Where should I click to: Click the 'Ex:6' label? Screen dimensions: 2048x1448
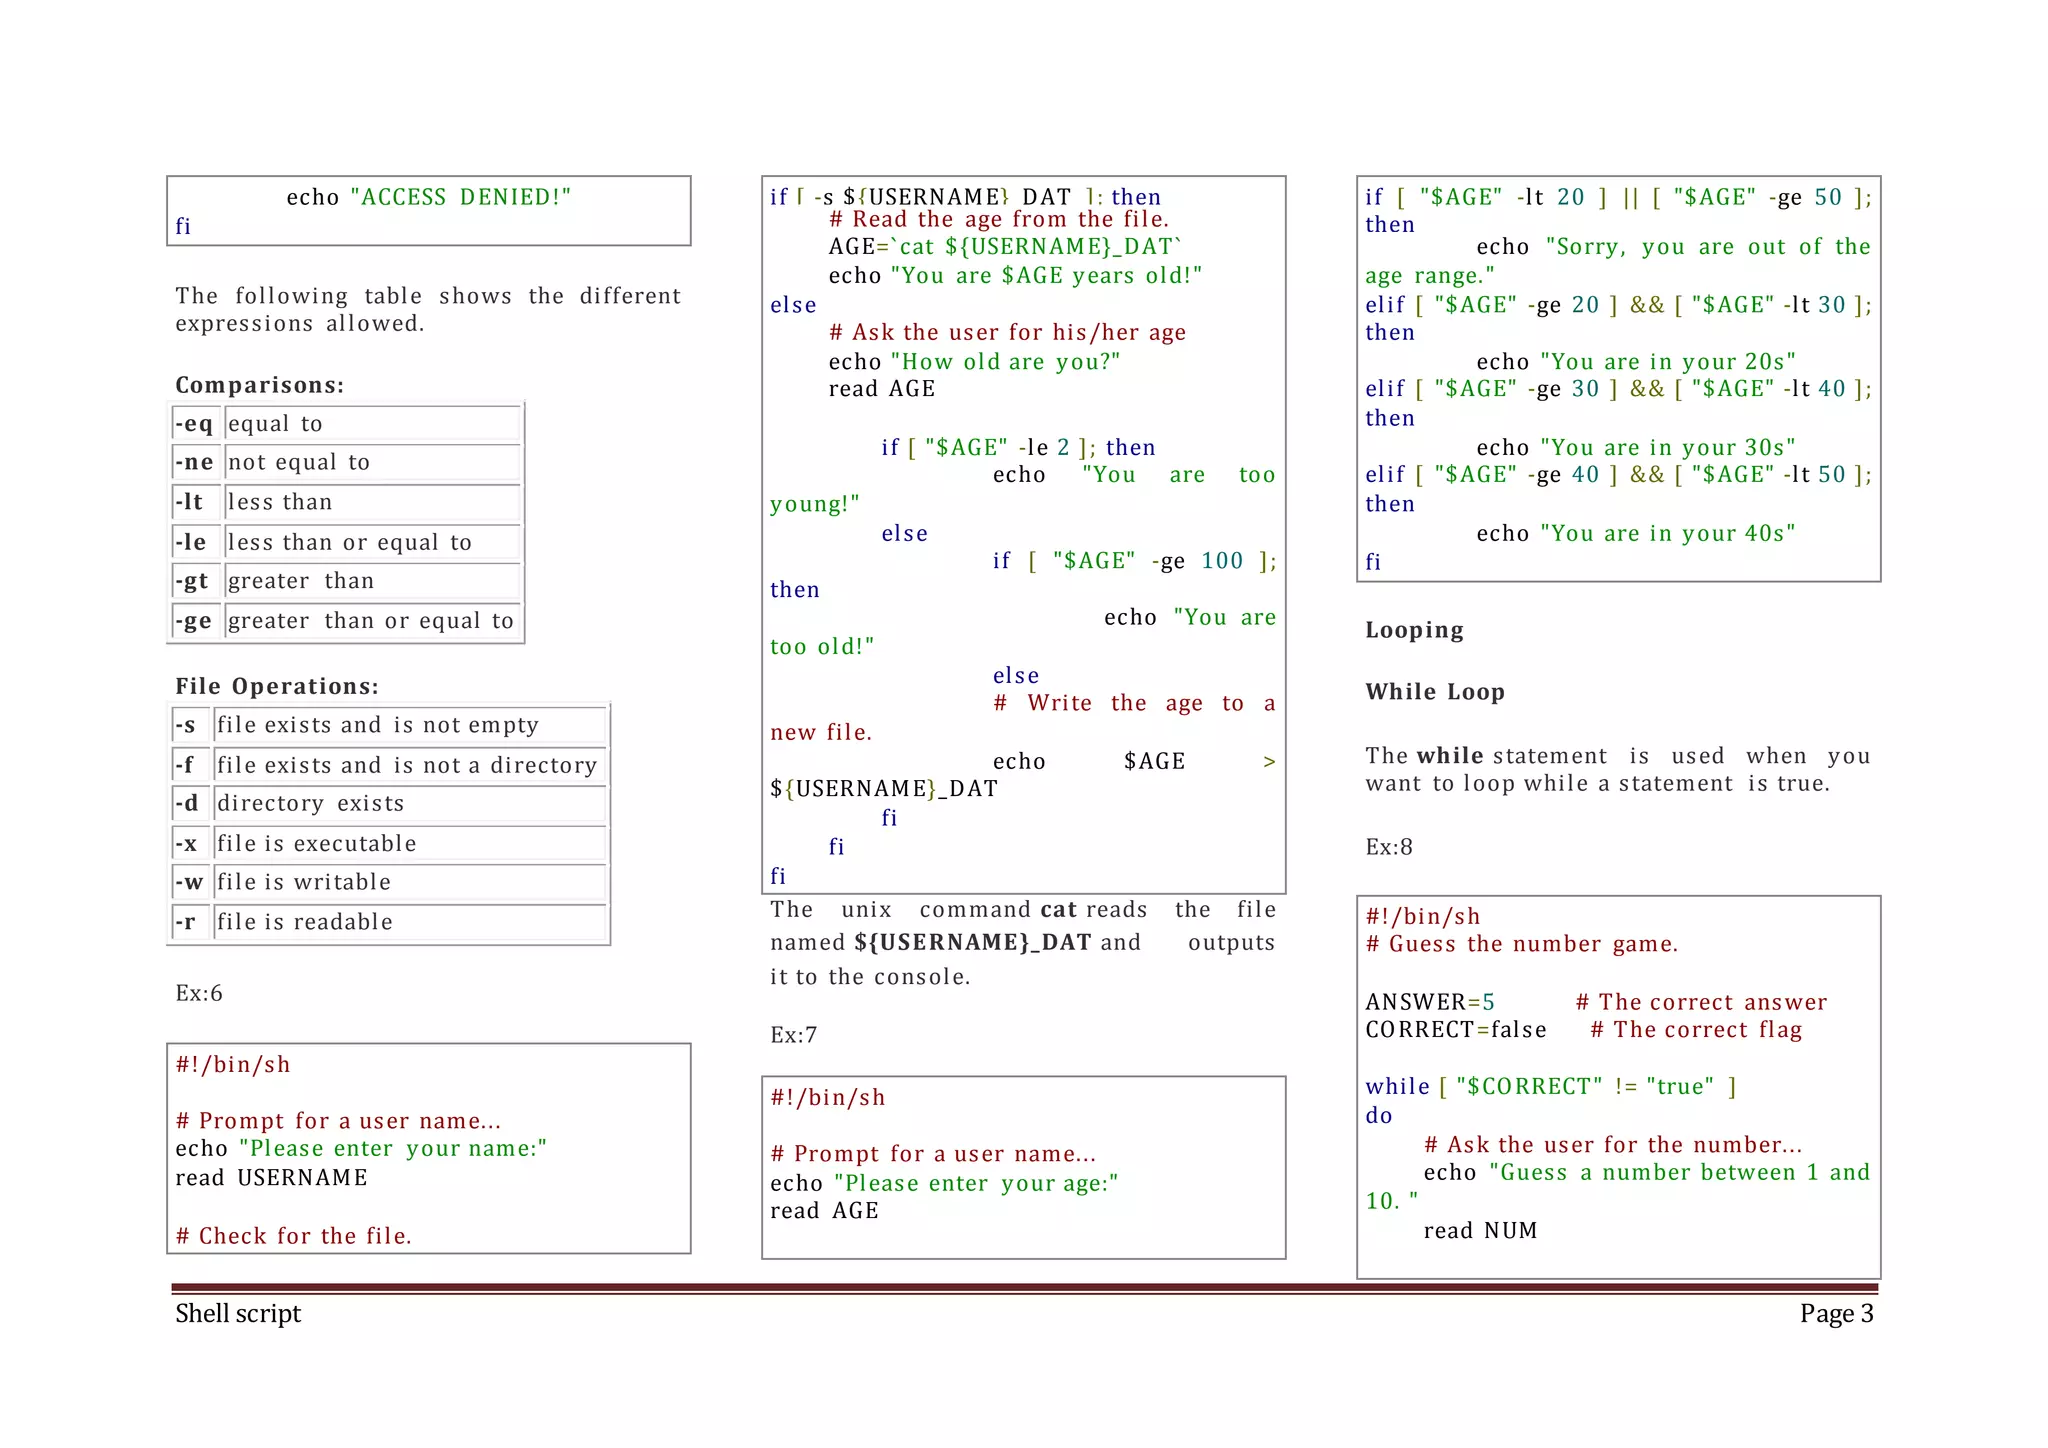pos(199,993)
